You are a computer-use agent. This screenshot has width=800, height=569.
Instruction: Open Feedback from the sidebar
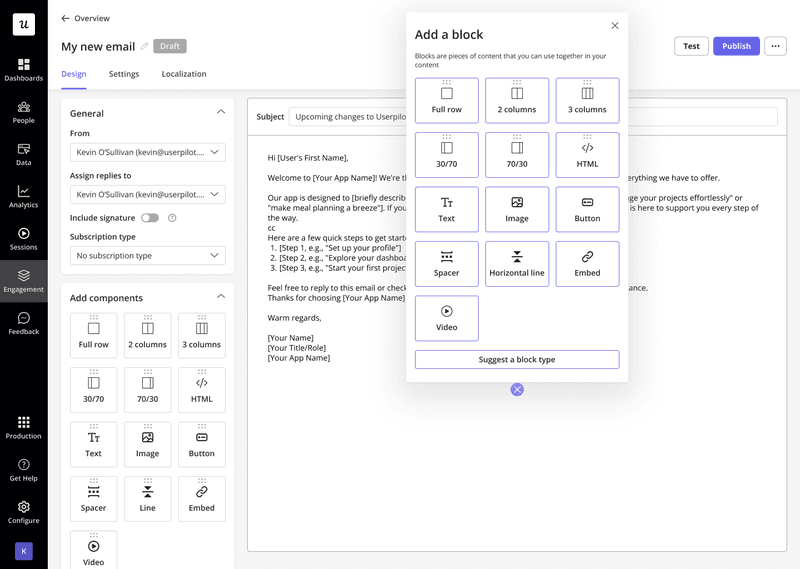[23, 323]
